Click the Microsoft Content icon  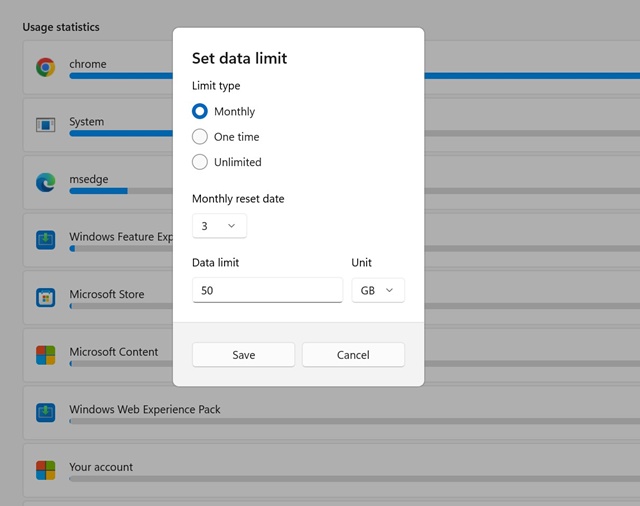[x=45, y=355]
